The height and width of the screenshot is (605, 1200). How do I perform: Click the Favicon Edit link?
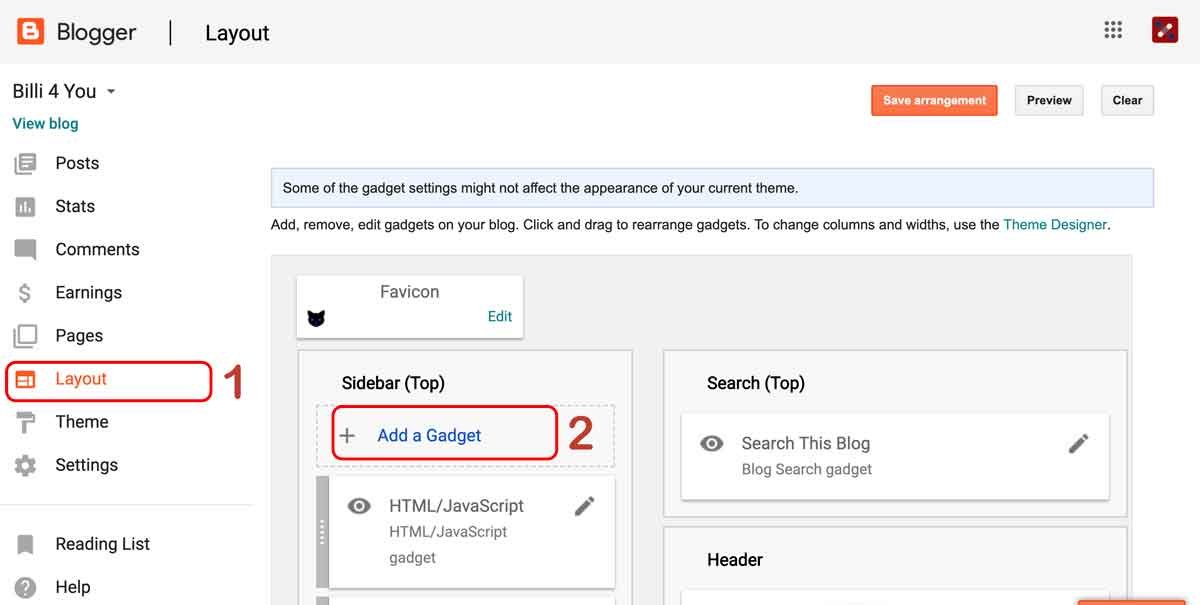tap(500, 316)
